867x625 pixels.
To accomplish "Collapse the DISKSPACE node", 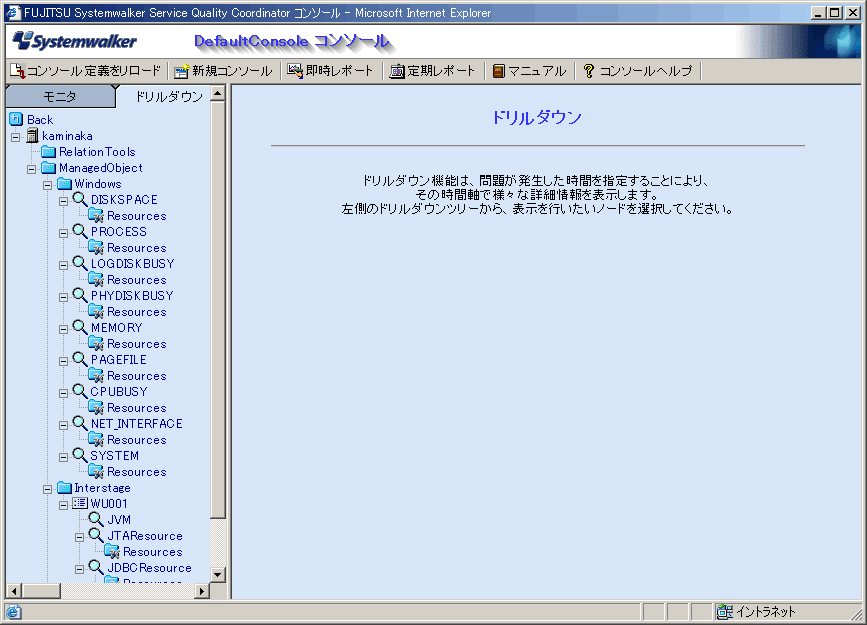I will (64, 201).
